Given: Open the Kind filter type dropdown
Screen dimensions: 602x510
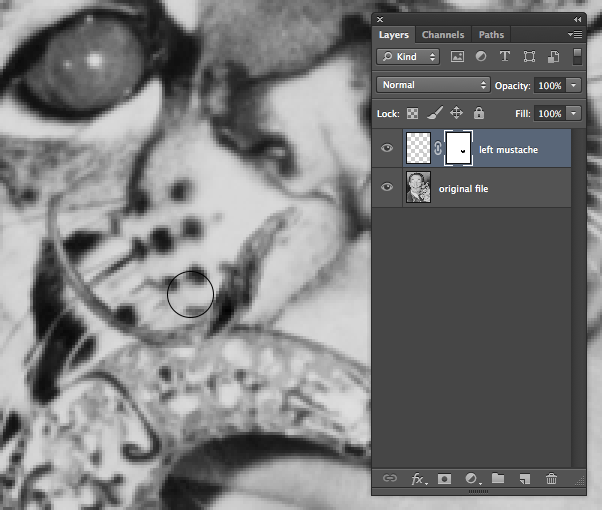Looking at the screenshot, I should tap(409, 57).
